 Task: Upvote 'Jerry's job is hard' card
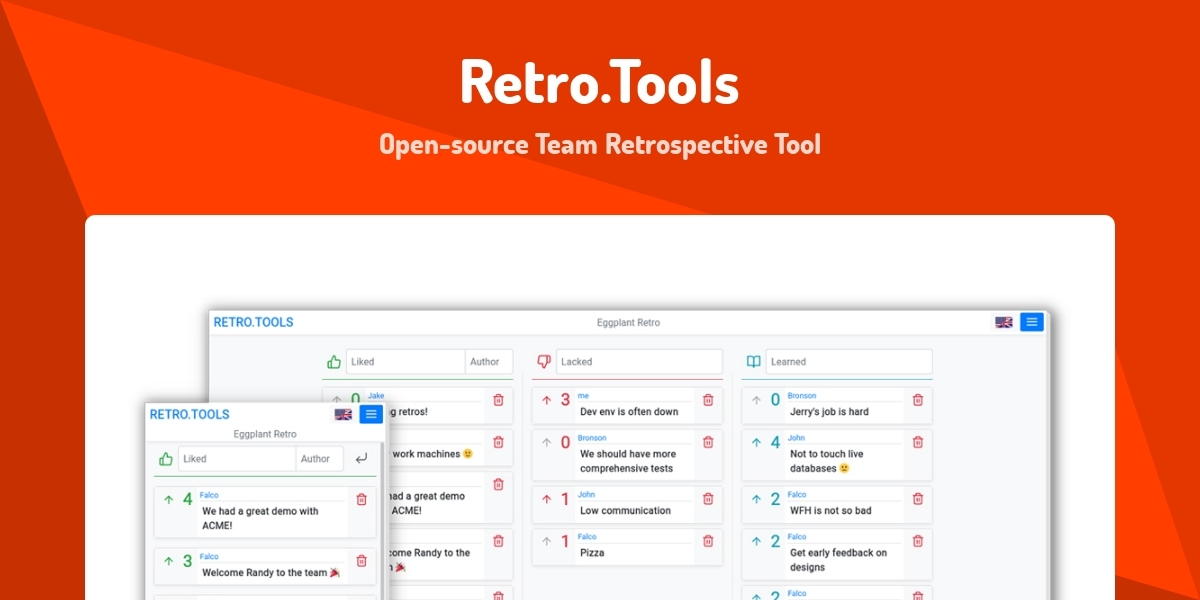pyautogui.click(x=756, y=400)
